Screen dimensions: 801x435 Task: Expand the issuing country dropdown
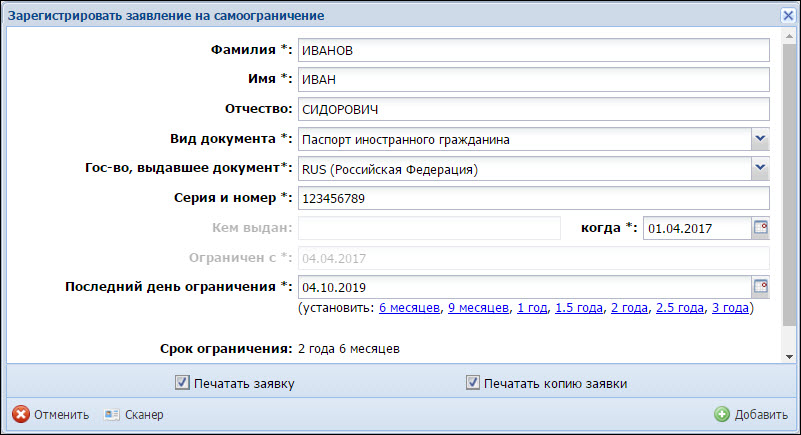tap(760, 168)
